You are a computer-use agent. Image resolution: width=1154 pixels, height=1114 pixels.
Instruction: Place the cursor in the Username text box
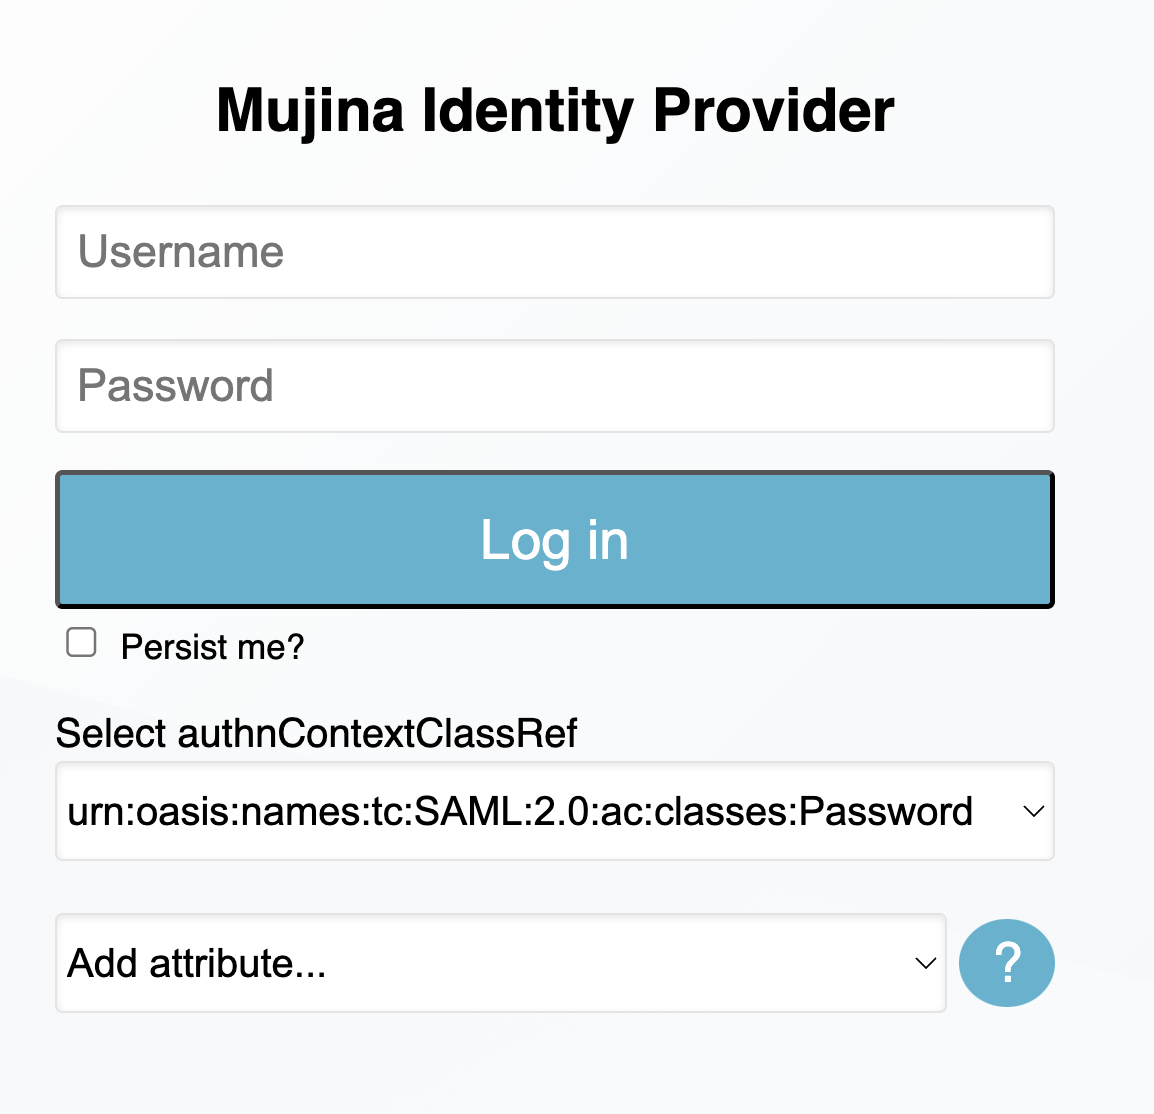click(x=554, y=252)
